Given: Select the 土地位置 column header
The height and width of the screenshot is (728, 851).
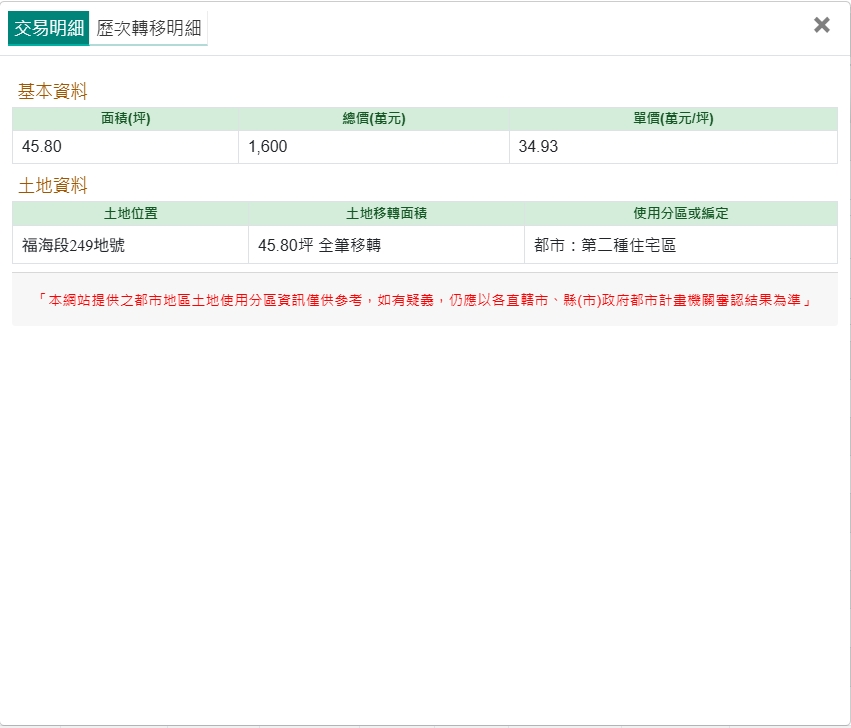Looking at the screenshot, I should (130, 213).
